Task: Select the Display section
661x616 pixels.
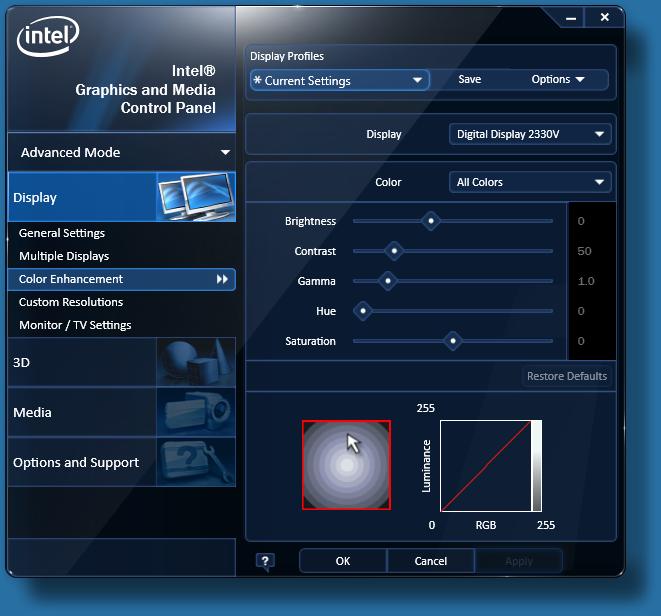Action: [121, 196]
